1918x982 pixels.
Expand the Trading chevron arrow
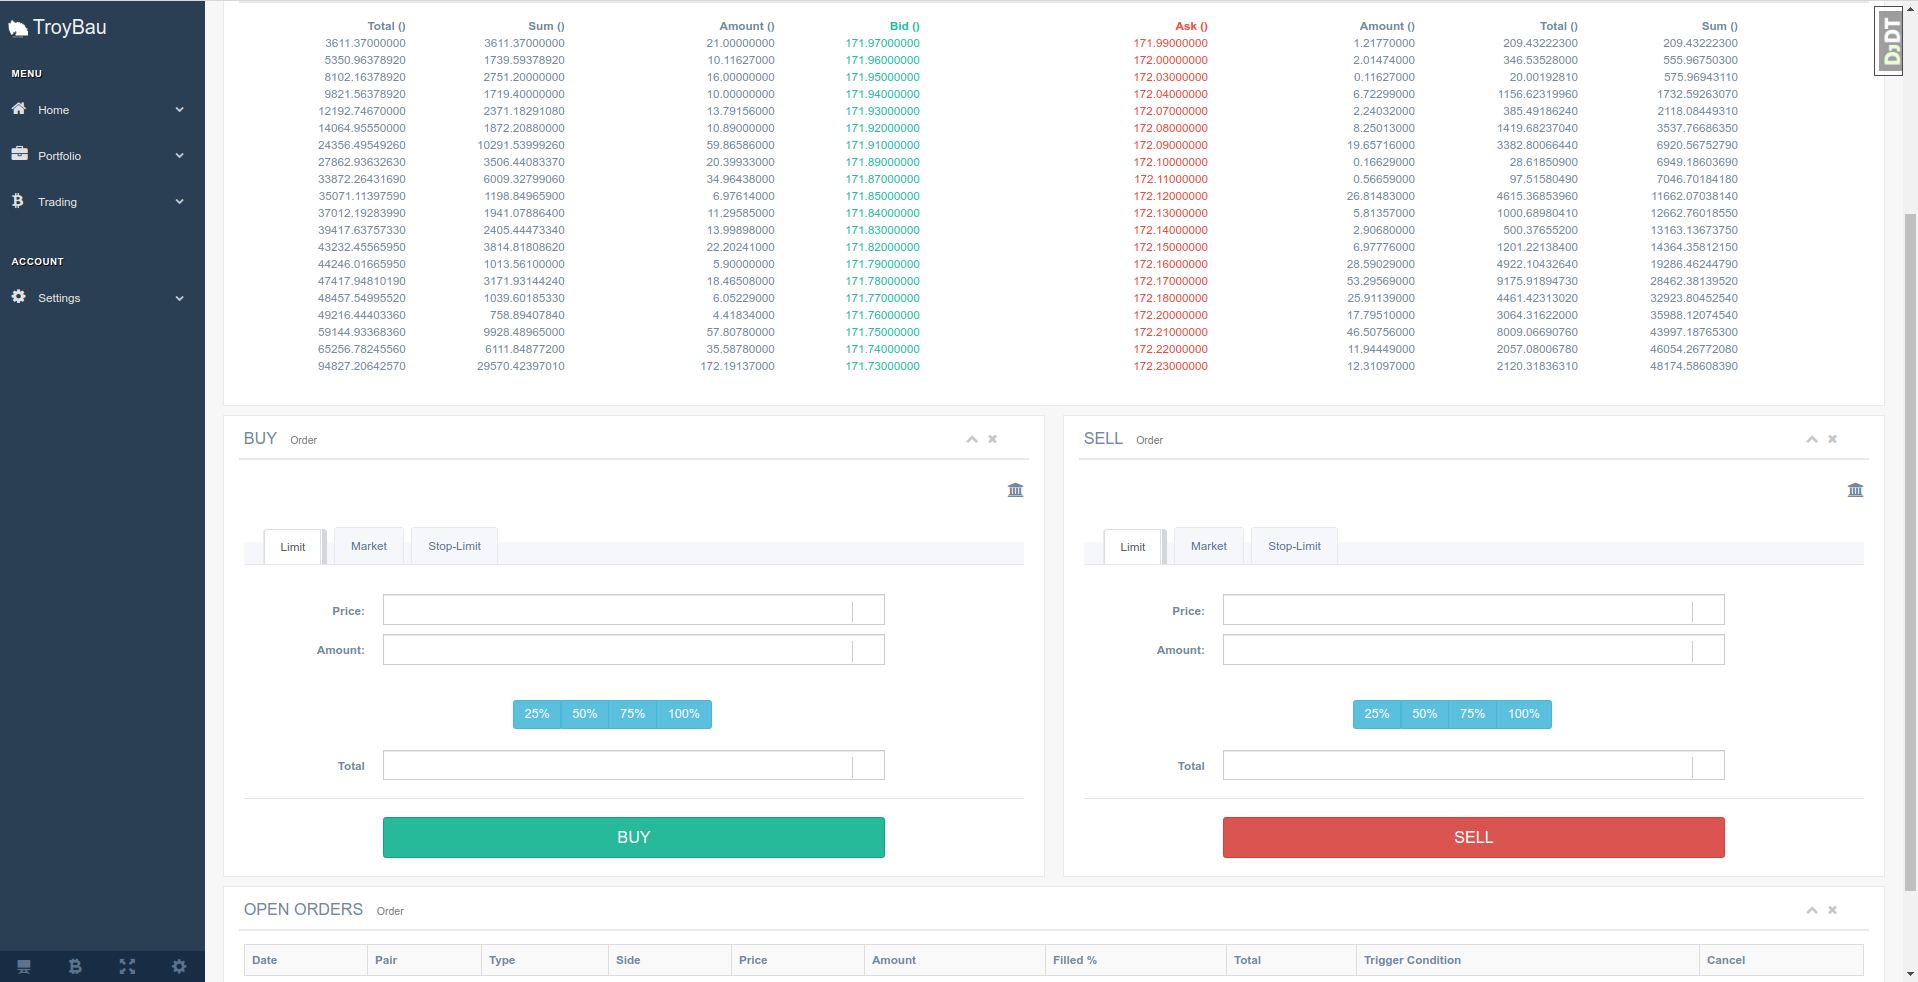pyautogui.click(x=180, y=202)
